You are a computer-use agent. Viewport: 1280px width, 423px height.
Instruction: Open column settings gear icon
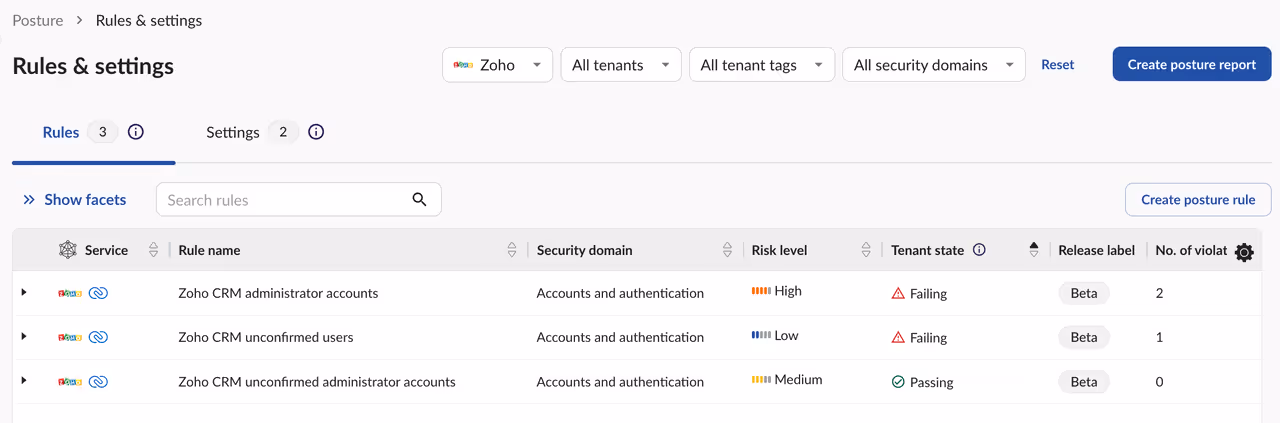[x=1244, y=253]
